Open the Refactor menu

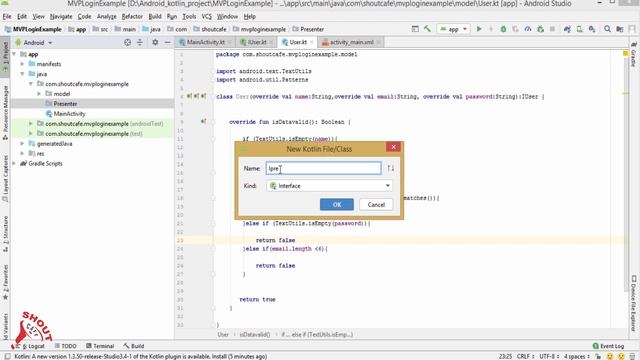click(x=132, y=16)
